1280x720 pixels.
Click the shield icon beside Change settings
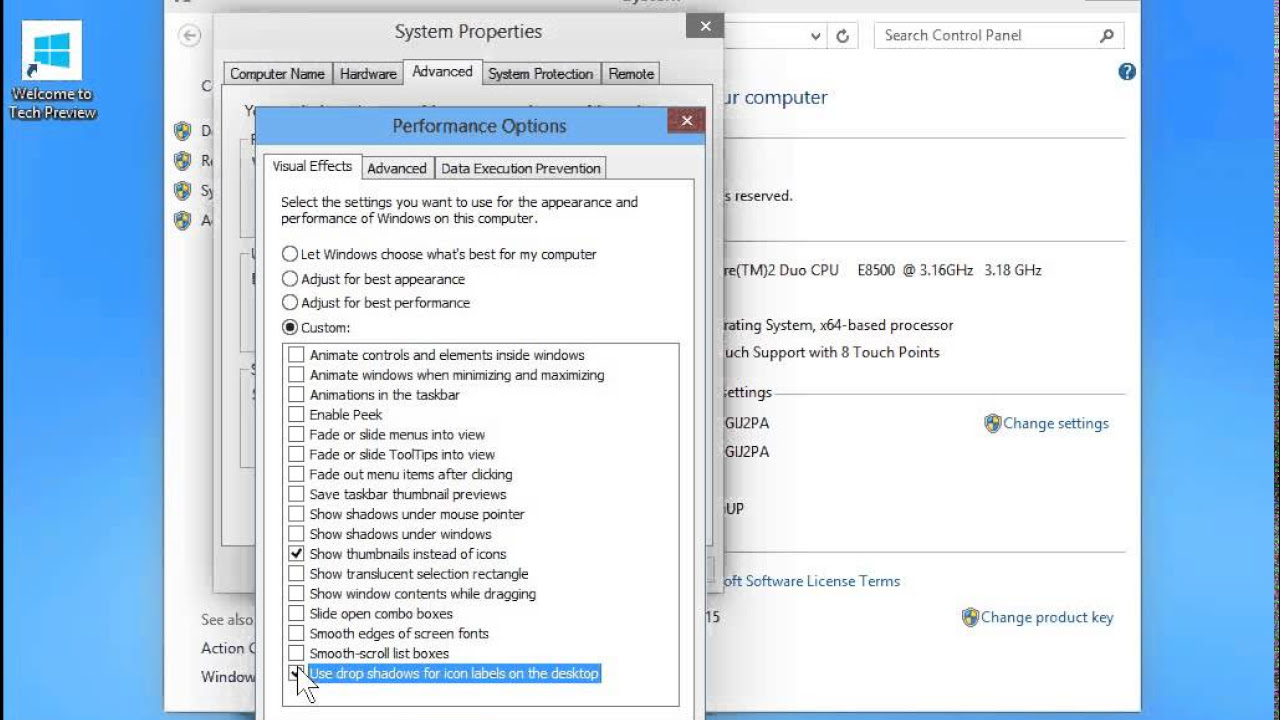tap(992, 423)
